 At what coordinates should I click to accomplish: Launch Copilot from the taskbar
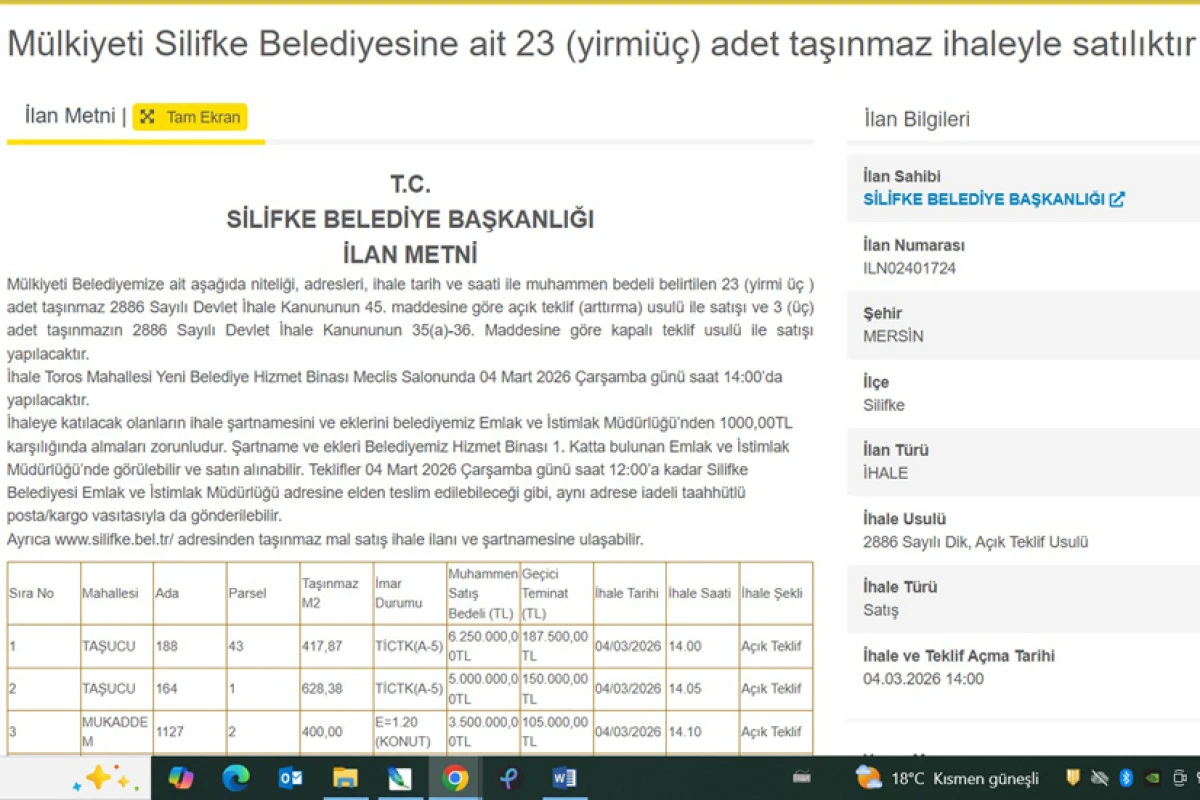180,778
